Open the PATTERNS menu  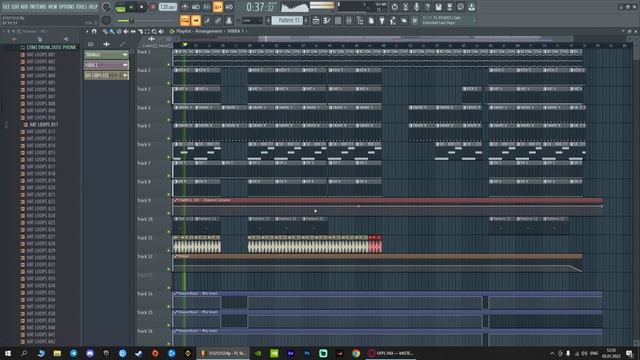38,7
